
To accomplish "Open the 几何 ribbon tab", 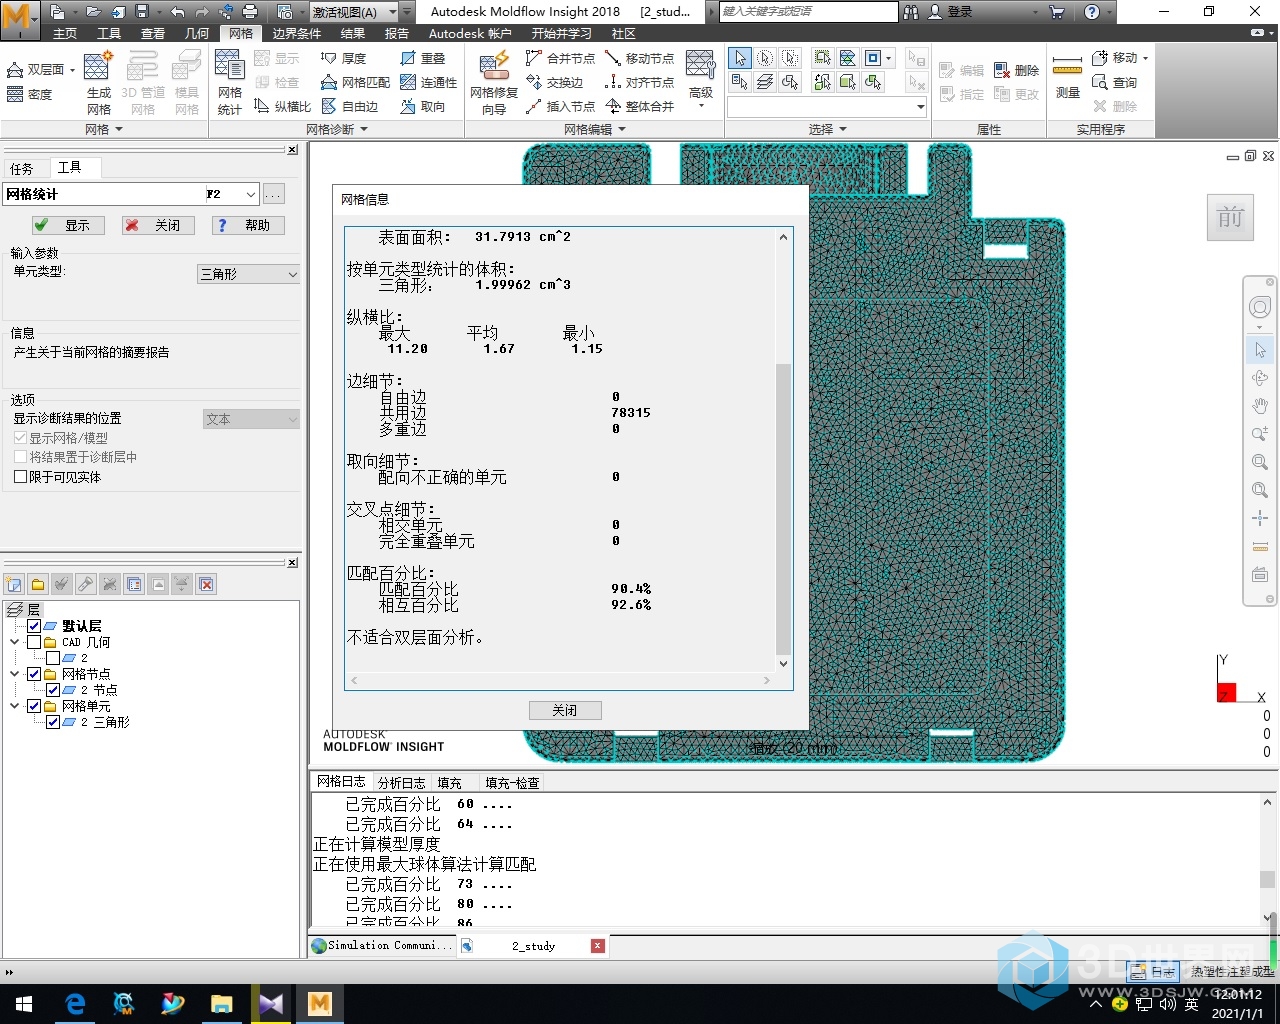I will point(197,33).
